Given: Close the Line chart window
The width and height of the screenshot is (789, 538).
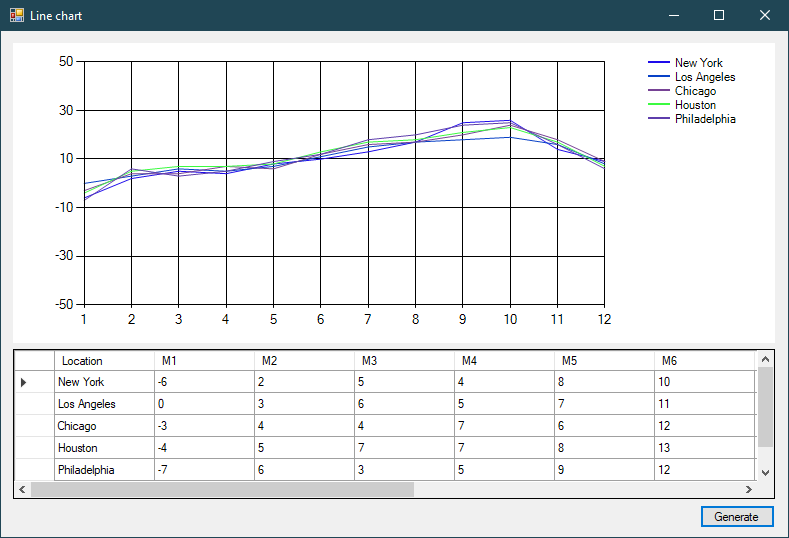Looking at the screenshot, I should (x=765, y=15).
